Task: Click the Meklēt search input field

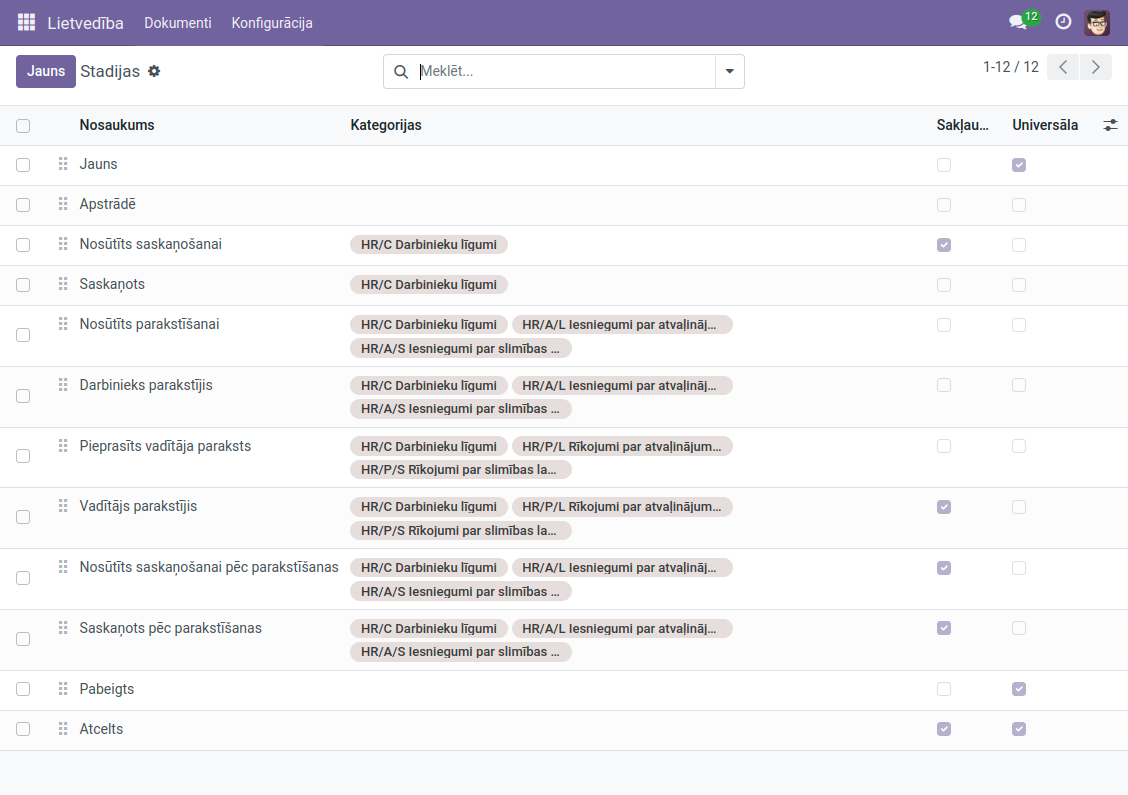Action: tap(564, 71)
